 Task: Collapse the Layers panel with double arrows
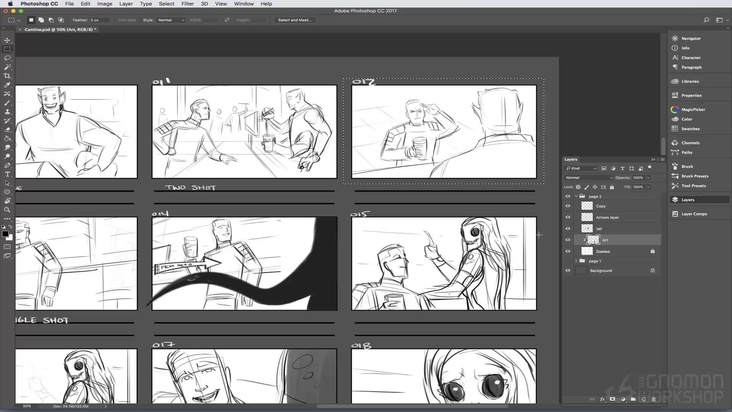(x=653, y=160)
